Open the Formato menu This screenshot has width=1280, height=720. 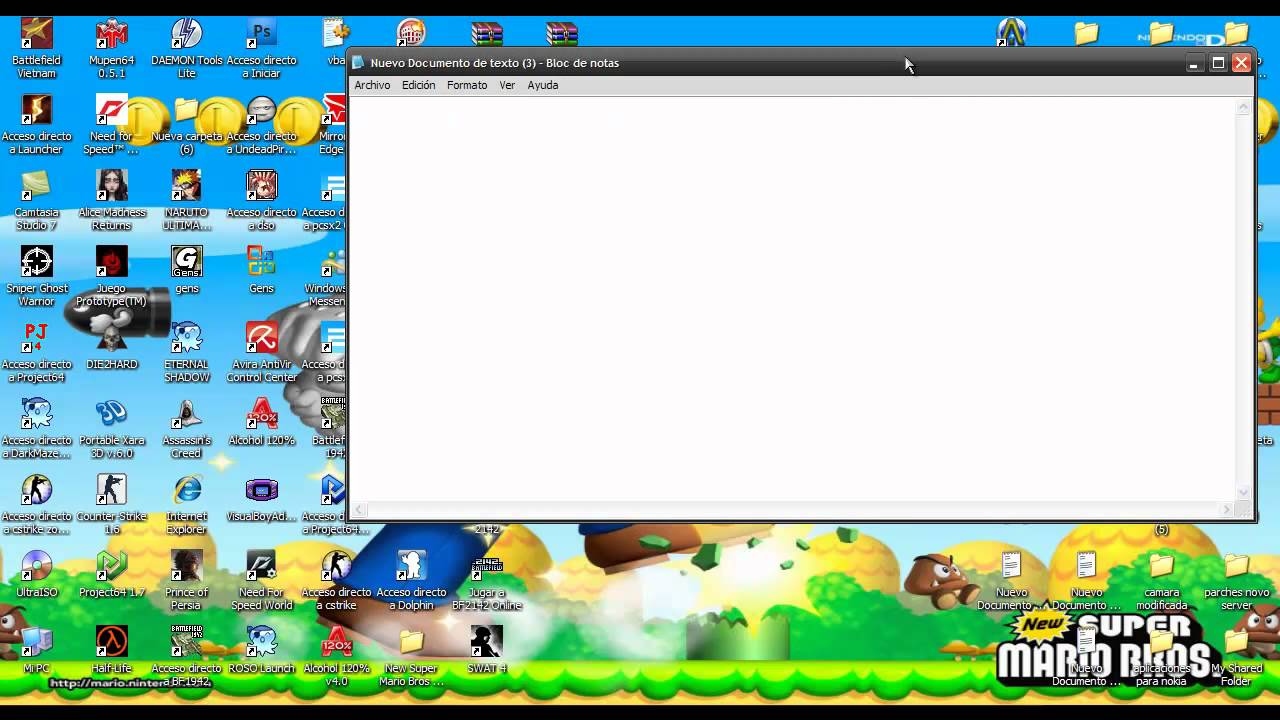466,85
